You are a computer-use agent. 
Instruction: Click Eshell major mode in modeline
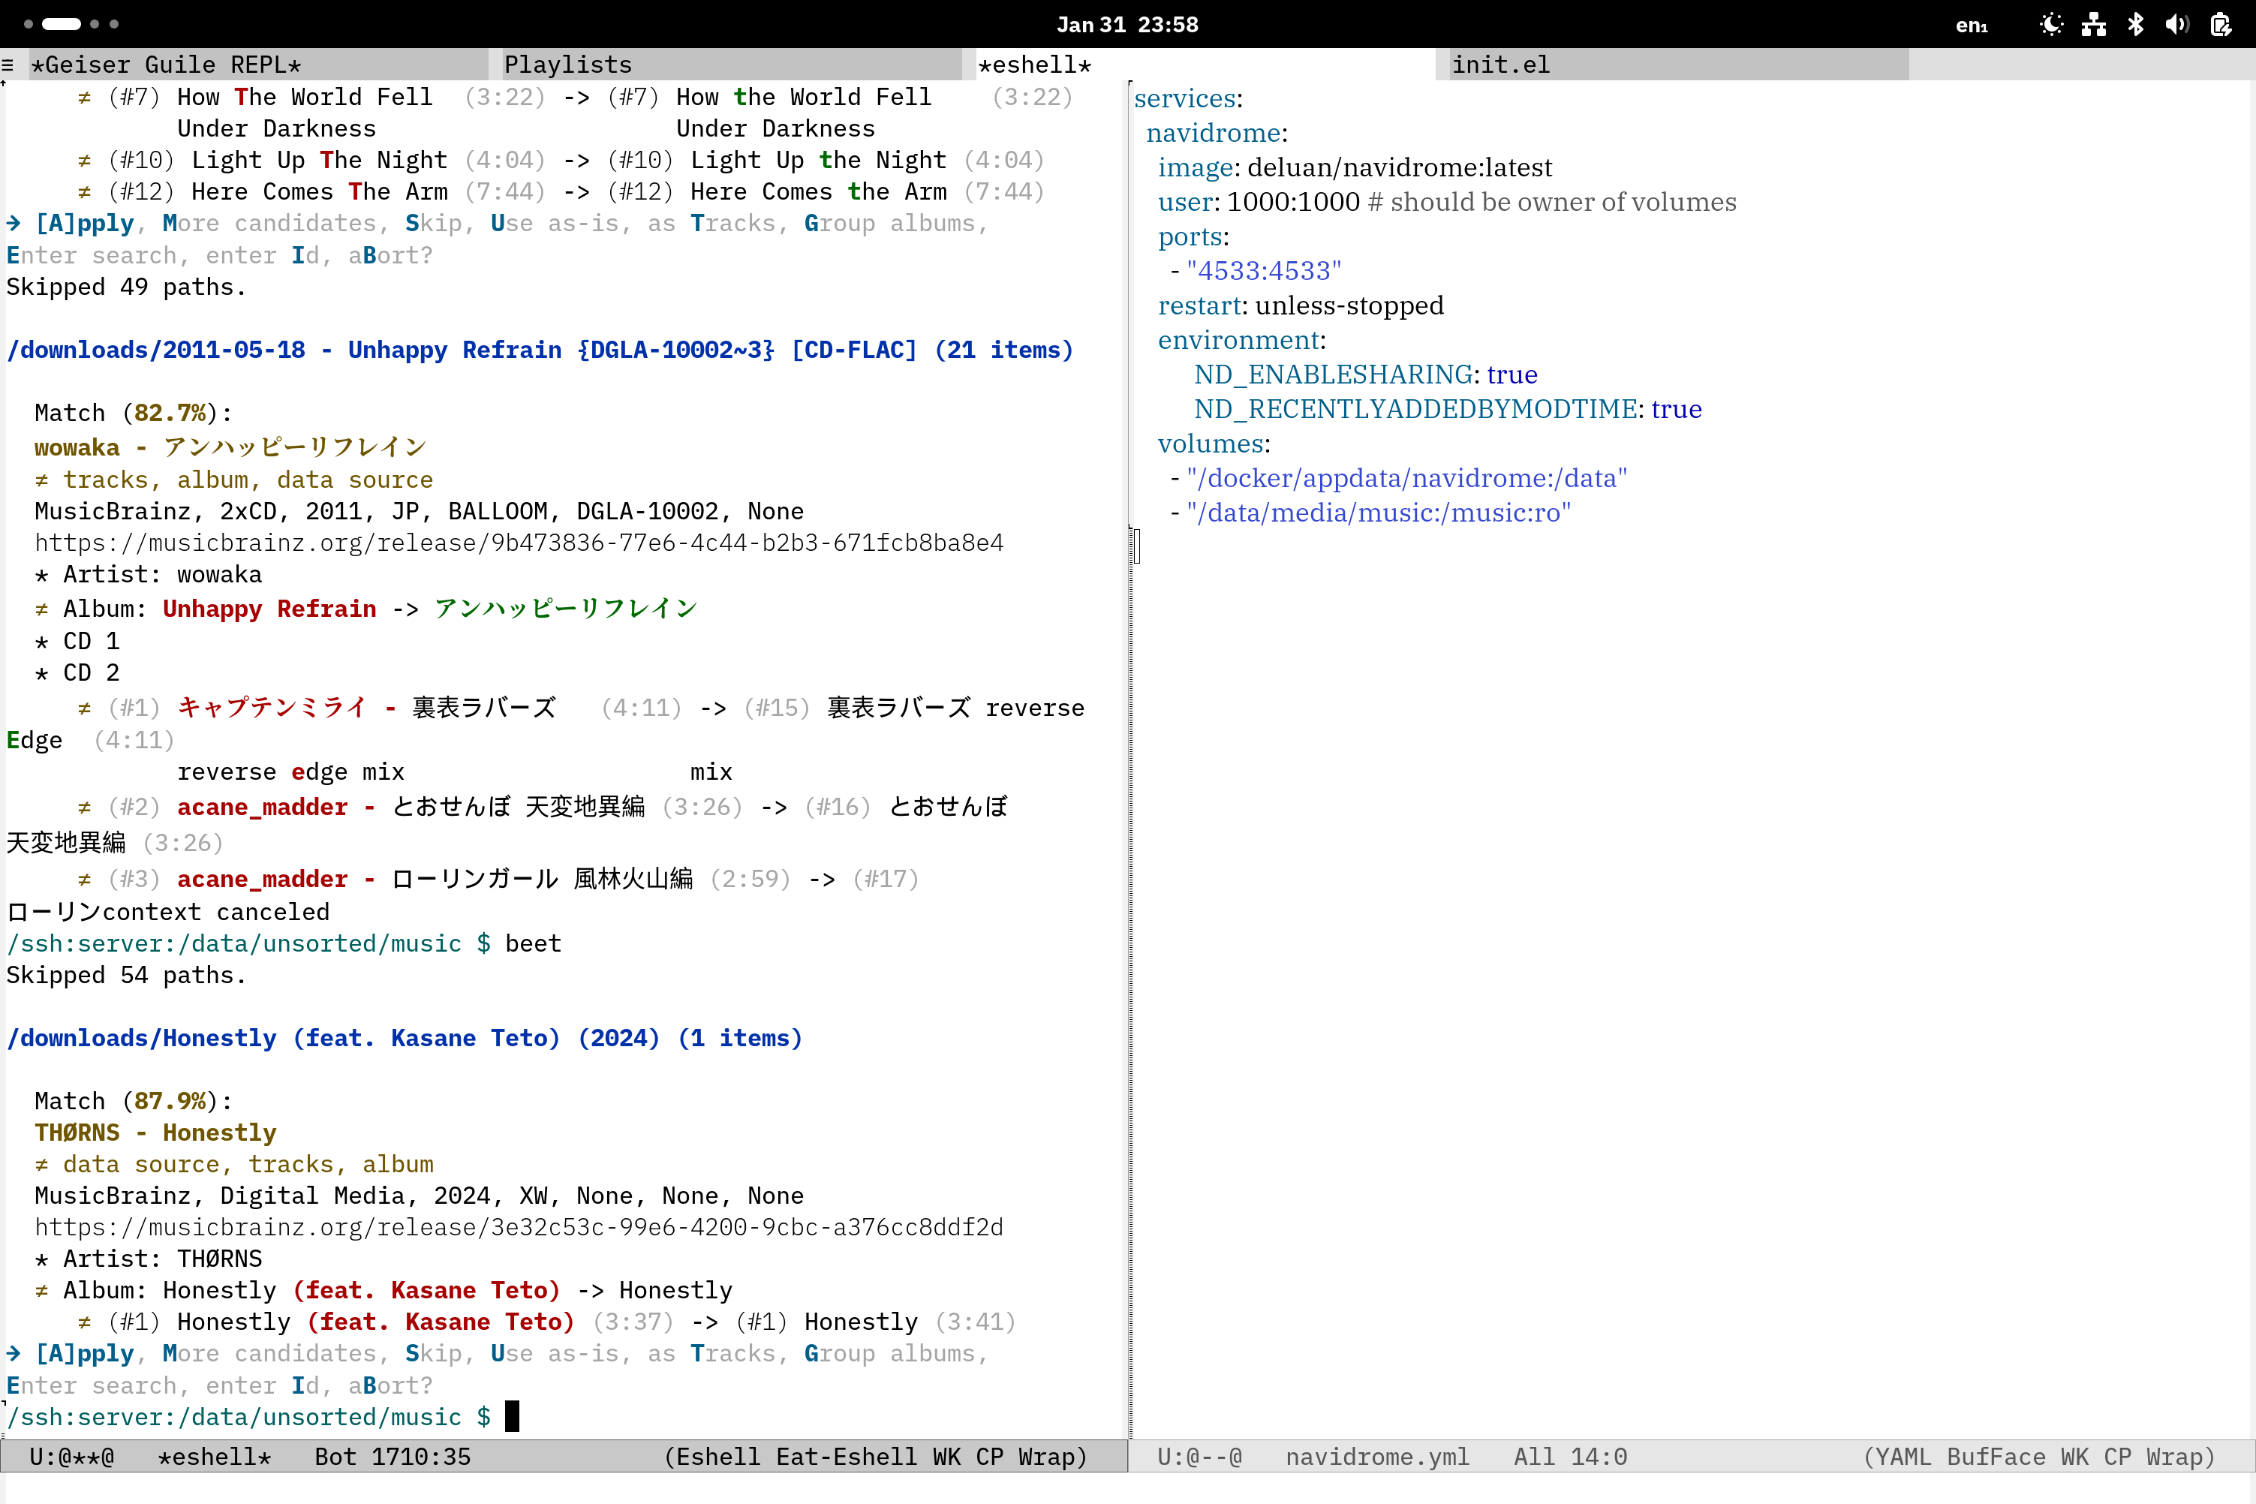[717, 1457]
